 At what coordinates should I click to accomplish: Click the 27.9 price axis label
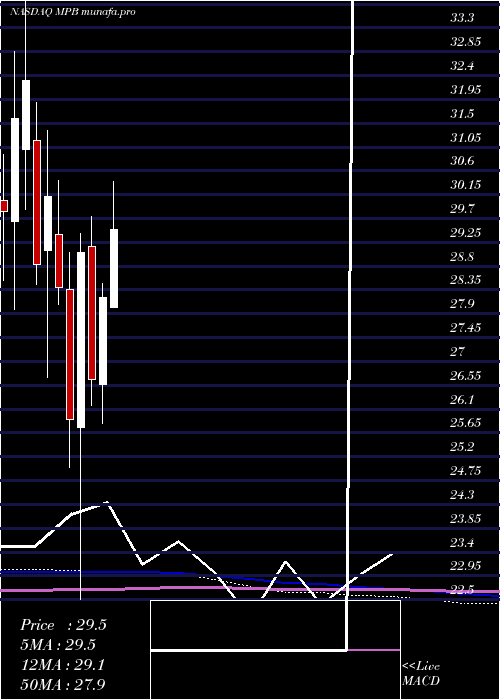tap(462, 304)
